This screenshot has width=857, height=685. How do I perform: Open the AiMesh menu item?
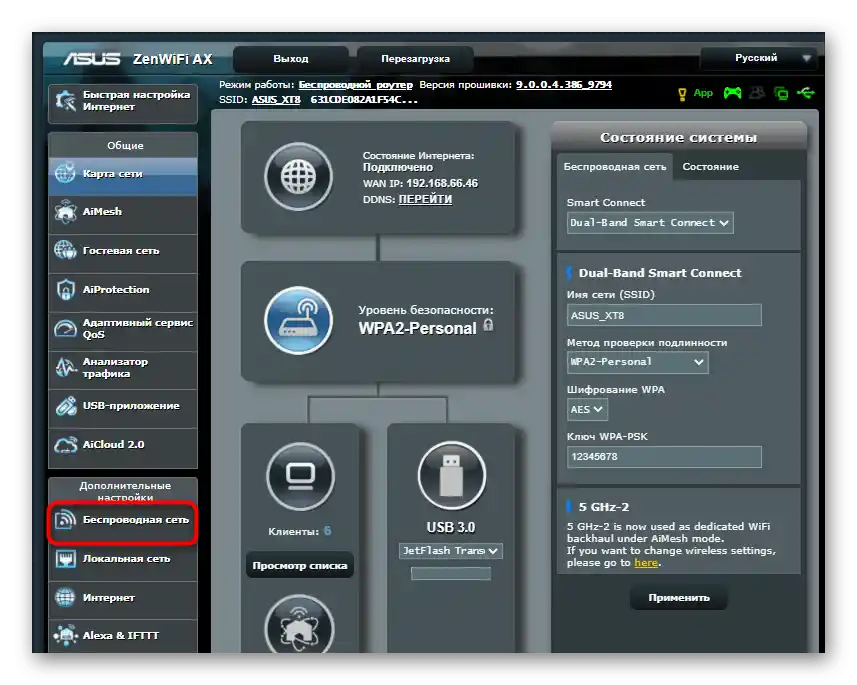tap(123, 214)
